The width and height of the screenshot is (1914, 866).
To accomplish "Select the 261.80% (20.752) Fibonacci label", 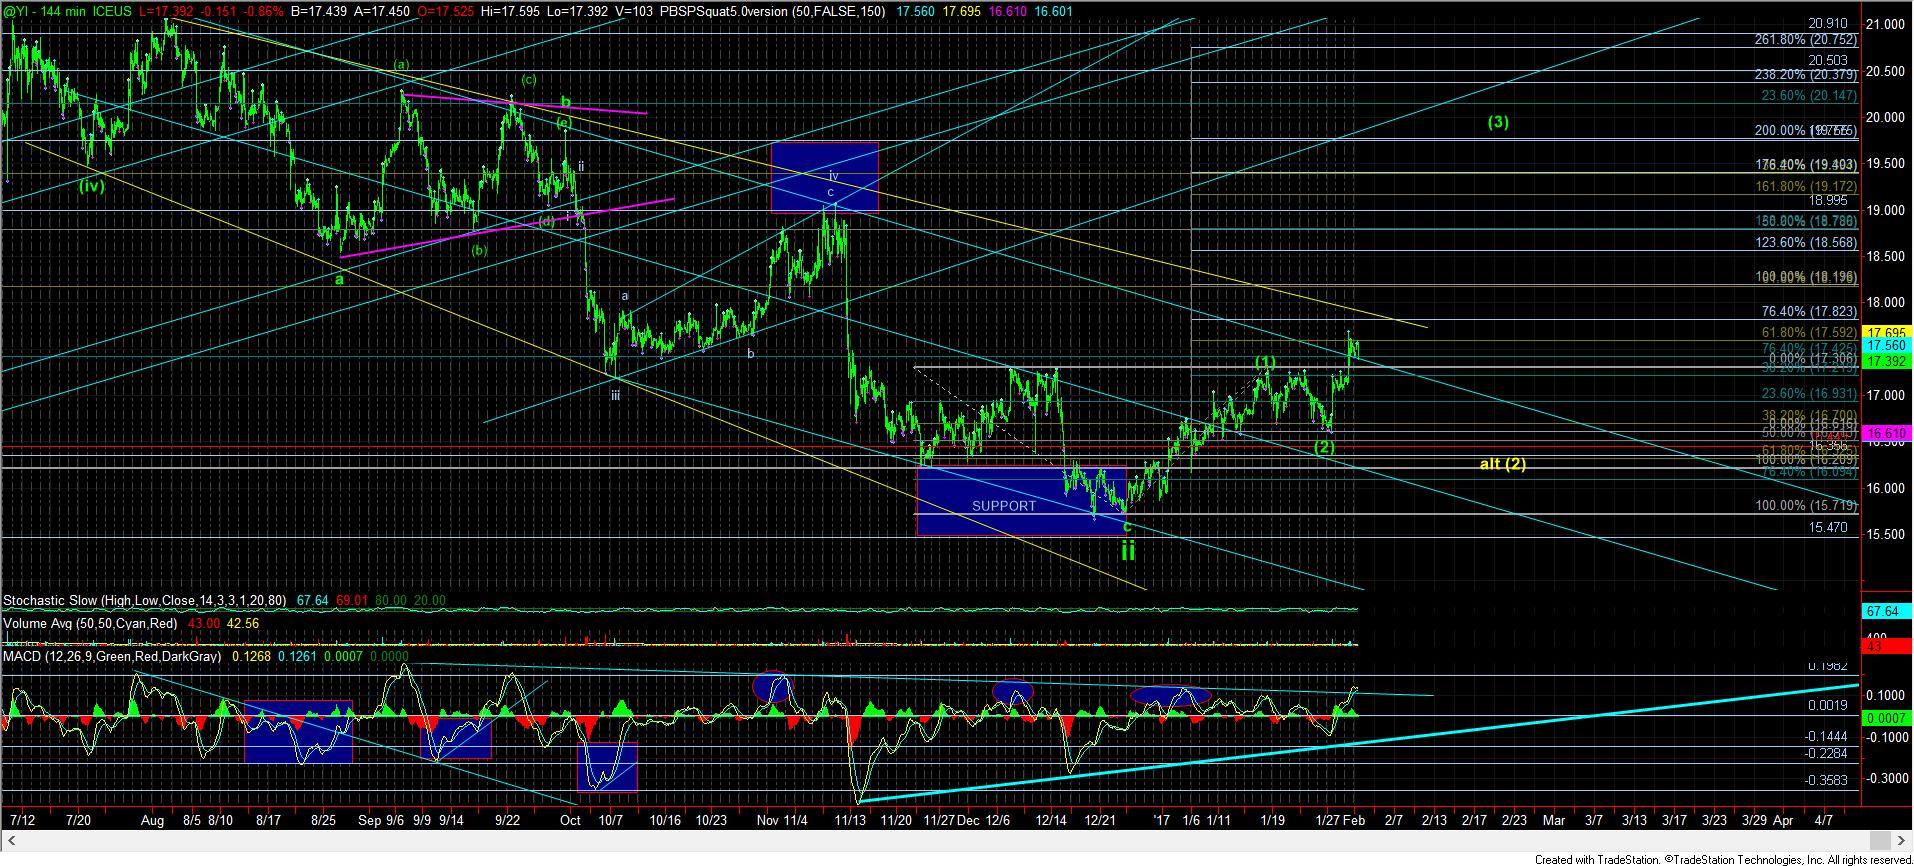I will 1806,40.
